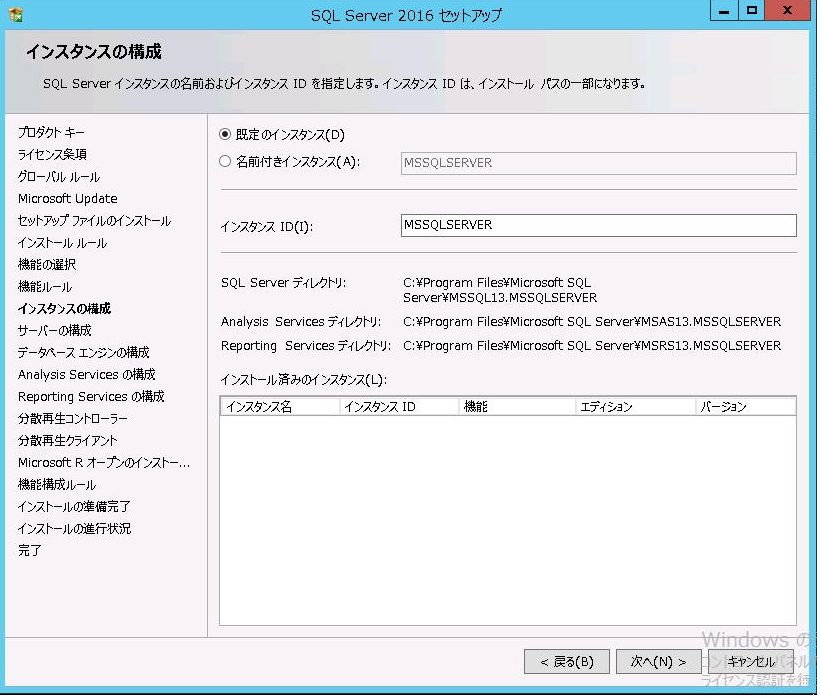The image size is (820, 698).
Task: Open ライセンス条項 step in sidebar
Action: click(52, 154)
